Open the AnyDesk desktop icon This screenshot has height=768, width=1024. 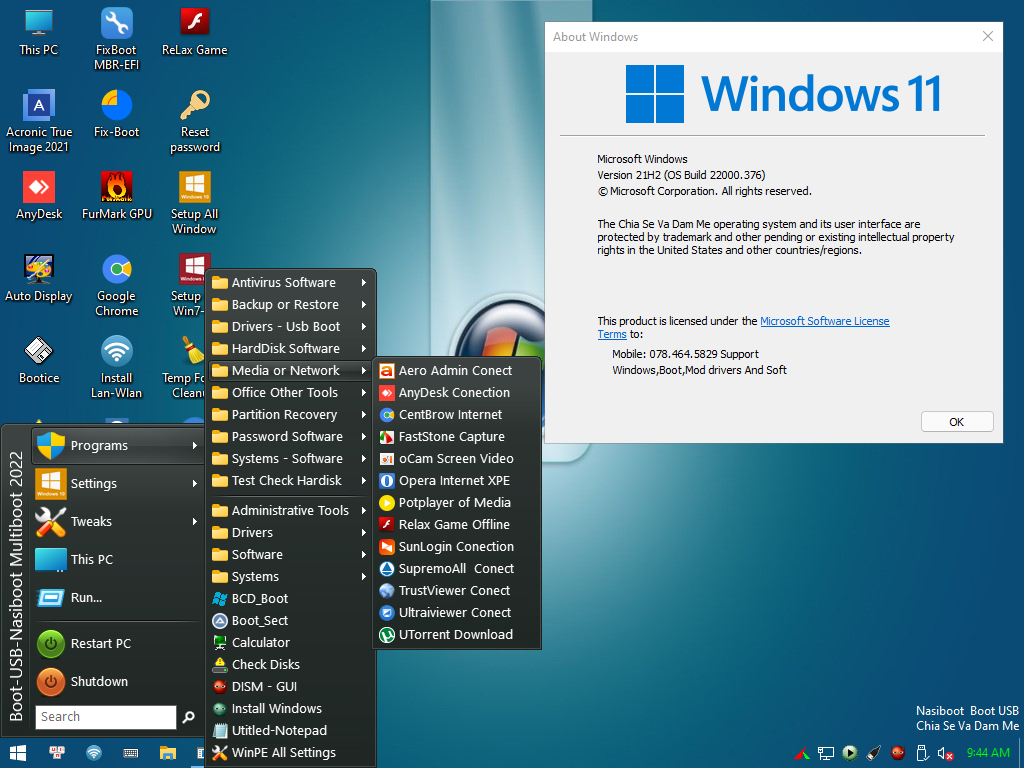[39, 188]
